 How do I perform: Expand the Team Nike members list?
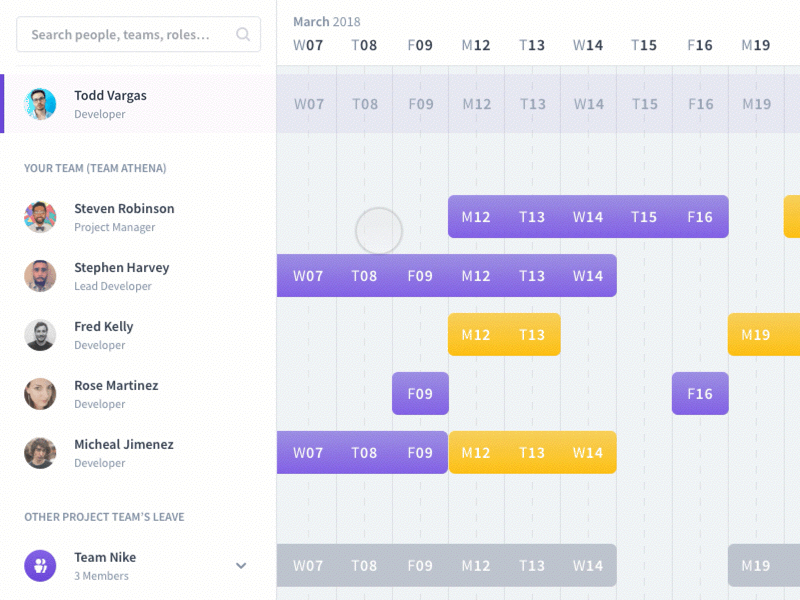241,565
